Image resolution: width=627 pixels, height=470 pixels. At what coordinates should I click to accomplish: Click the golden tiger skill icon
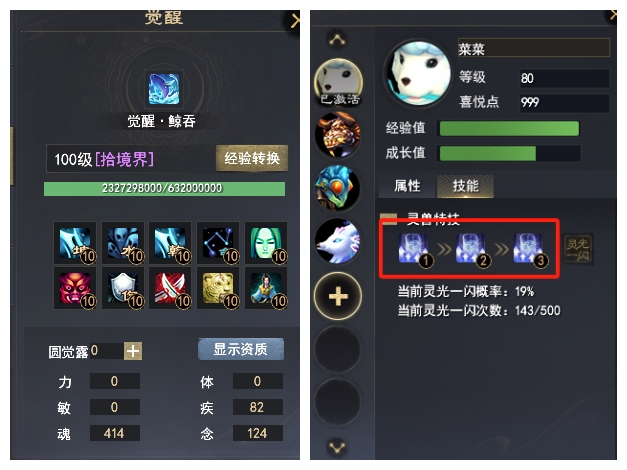[x=218, y=288]
